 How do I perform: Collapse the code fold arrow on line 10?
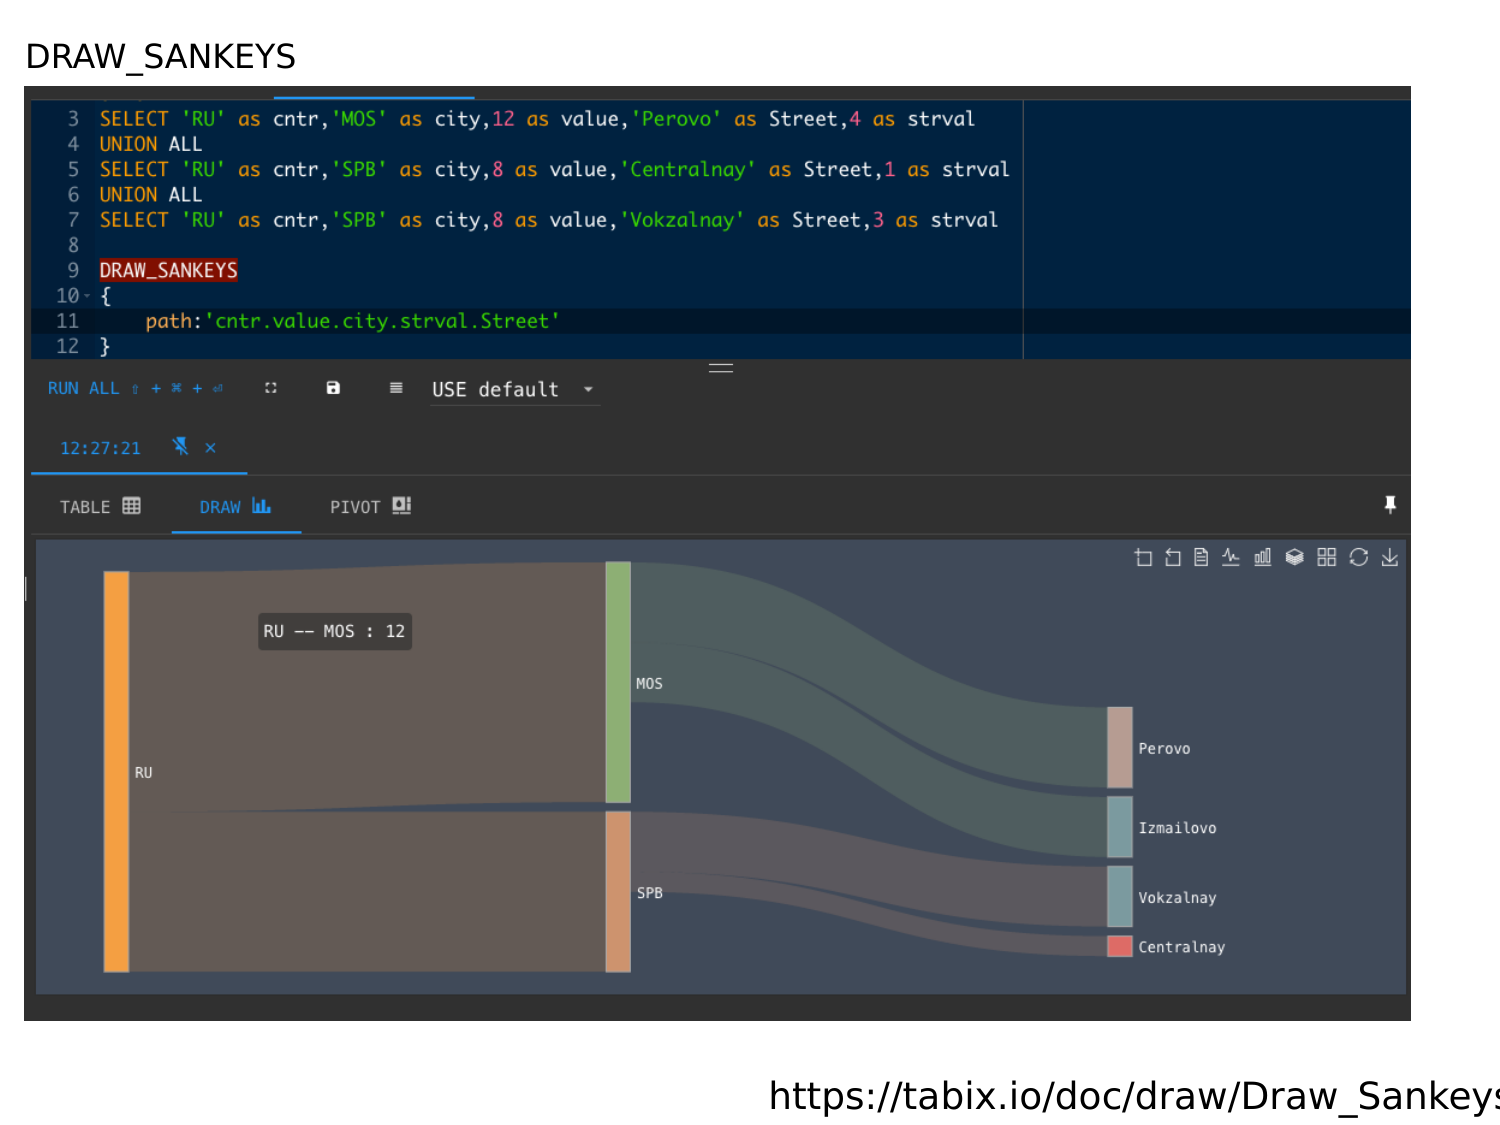[87, 296]
